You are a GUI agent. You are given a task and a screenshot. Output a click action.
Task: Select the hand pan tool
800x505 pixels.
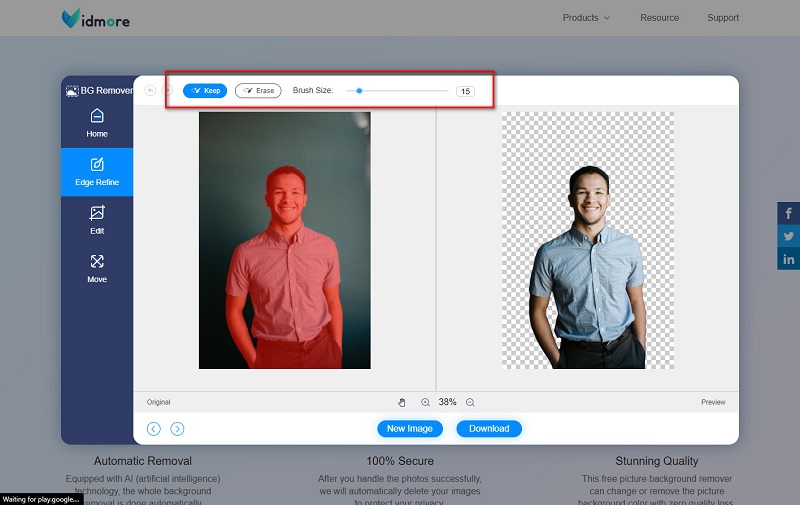pos(402,402)
